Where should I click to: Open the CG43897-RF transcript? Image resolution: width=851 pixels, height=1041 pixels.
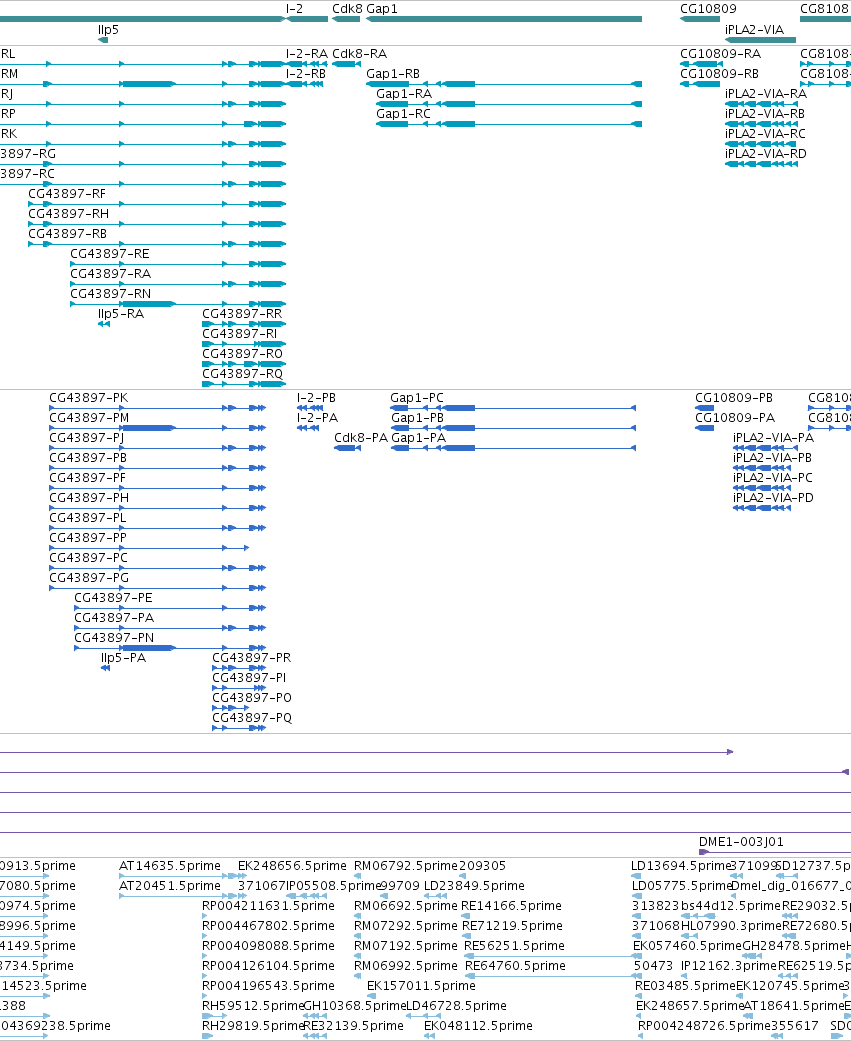coord(157,204)
